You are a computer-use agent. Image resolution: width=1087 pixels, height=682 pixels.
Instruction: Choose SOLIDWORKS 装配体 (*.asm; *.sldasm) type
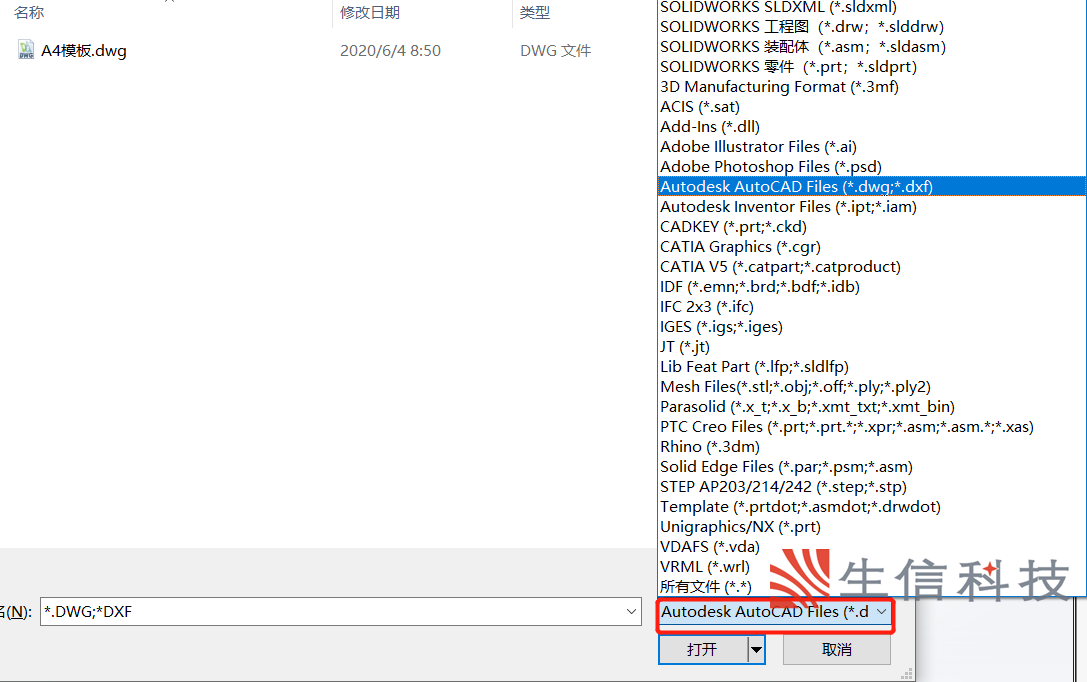point(871,47)
